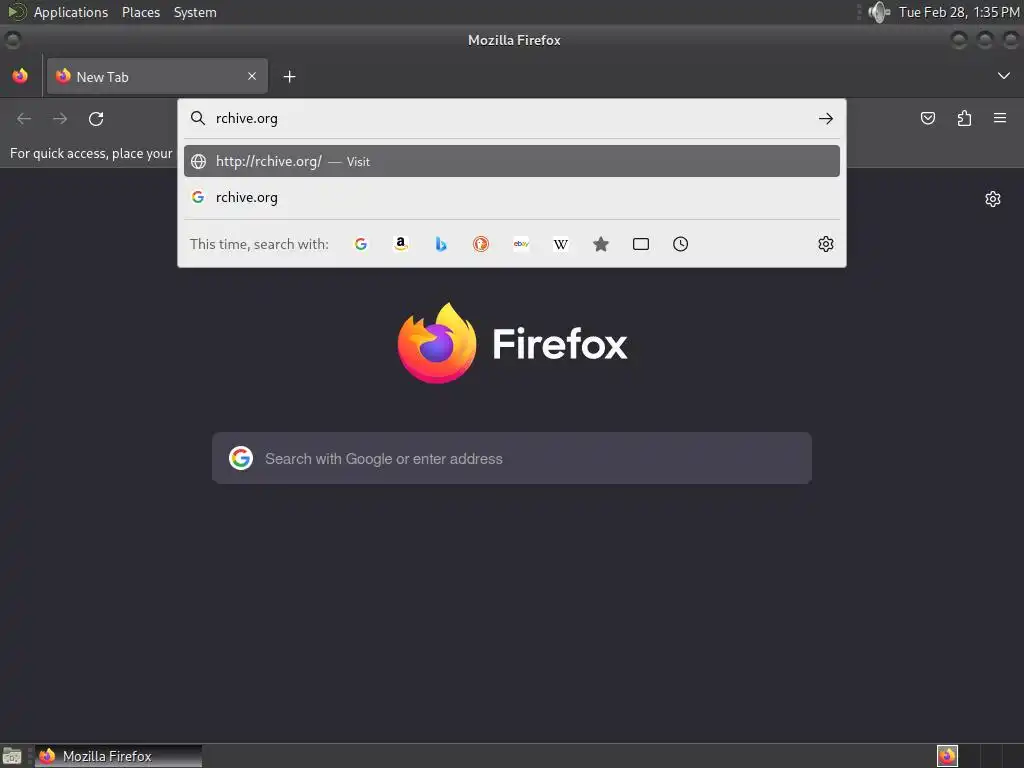Personalize the new tab via the gear icon
Image resolution: width=1024 pixels, height=768 pixels.
pyautogui.click(x=993, y=199)
